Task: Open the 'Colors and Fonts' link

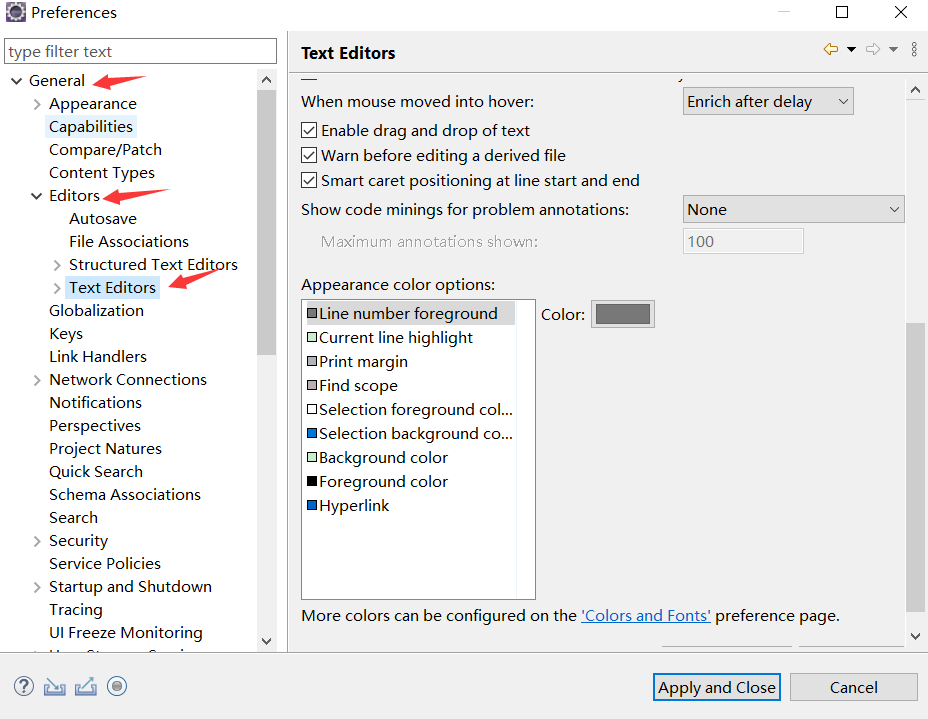Action: point(646,616)
